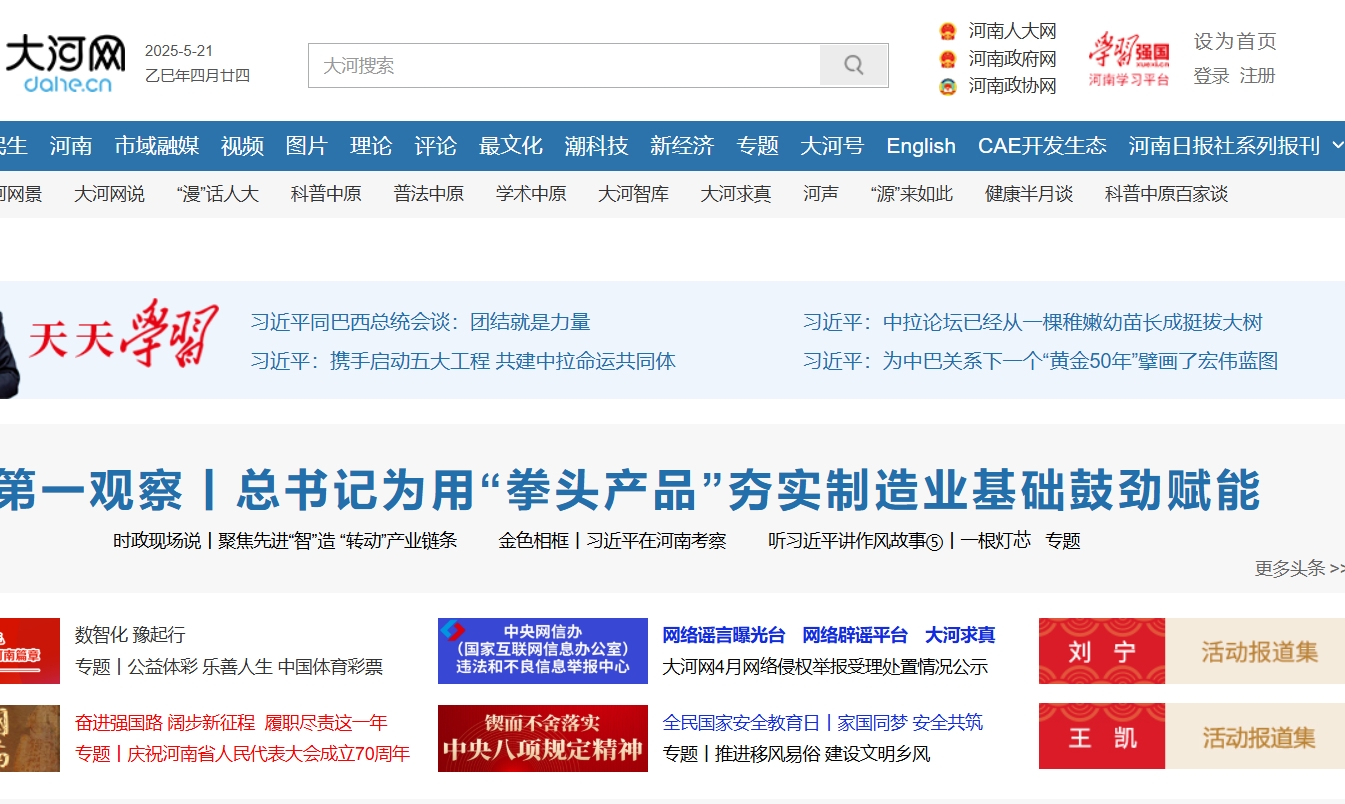Click 设为首页 to set homepage

point(1234,42)
